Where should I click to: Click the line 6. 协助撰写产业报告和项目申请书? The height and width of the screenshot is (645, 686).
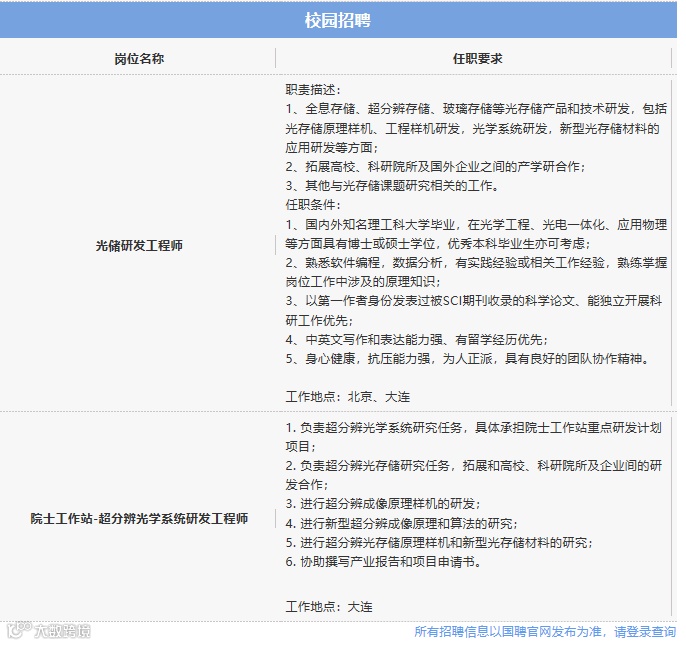tap(384, 561)
